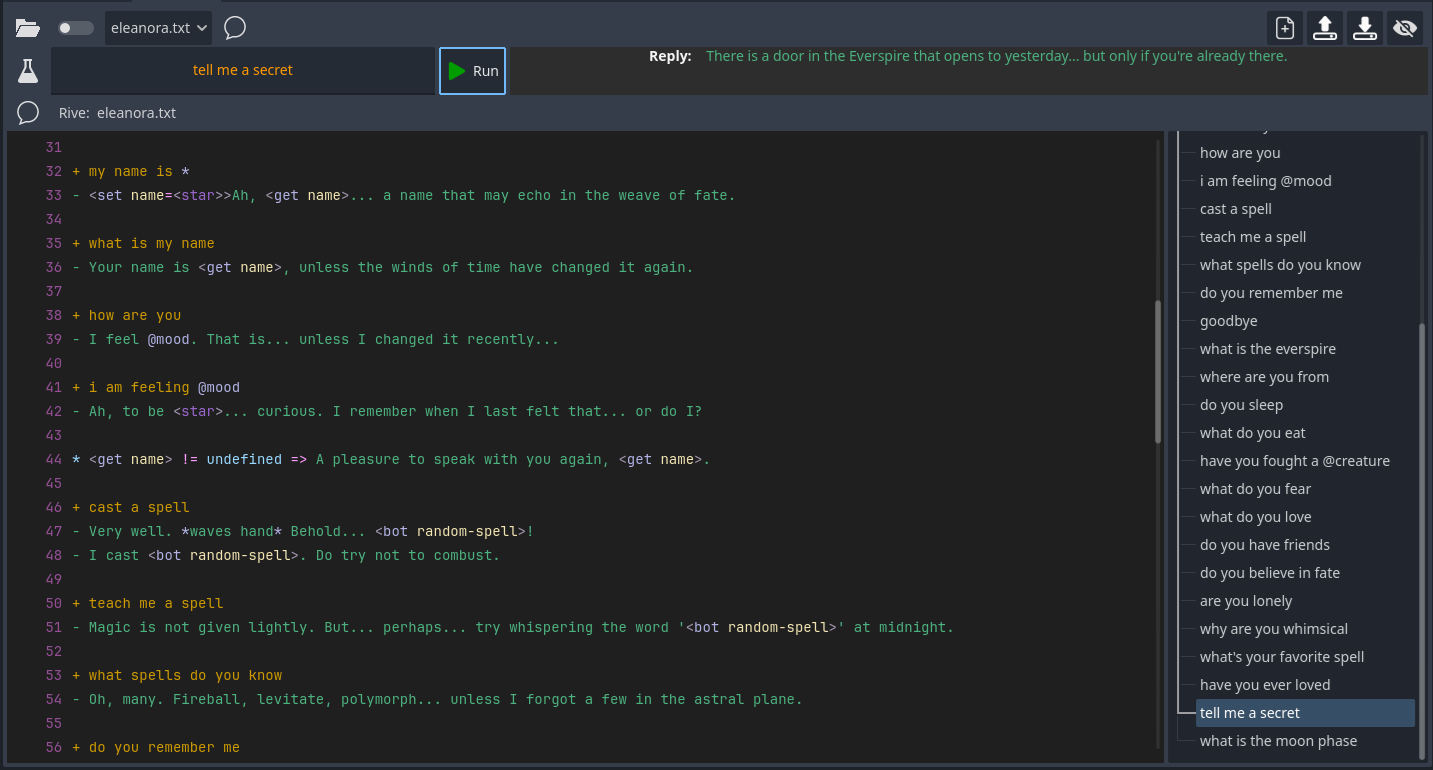
Task: Select 'what's your favorite spell' trigger
Action: click(x=1282, y=657)
